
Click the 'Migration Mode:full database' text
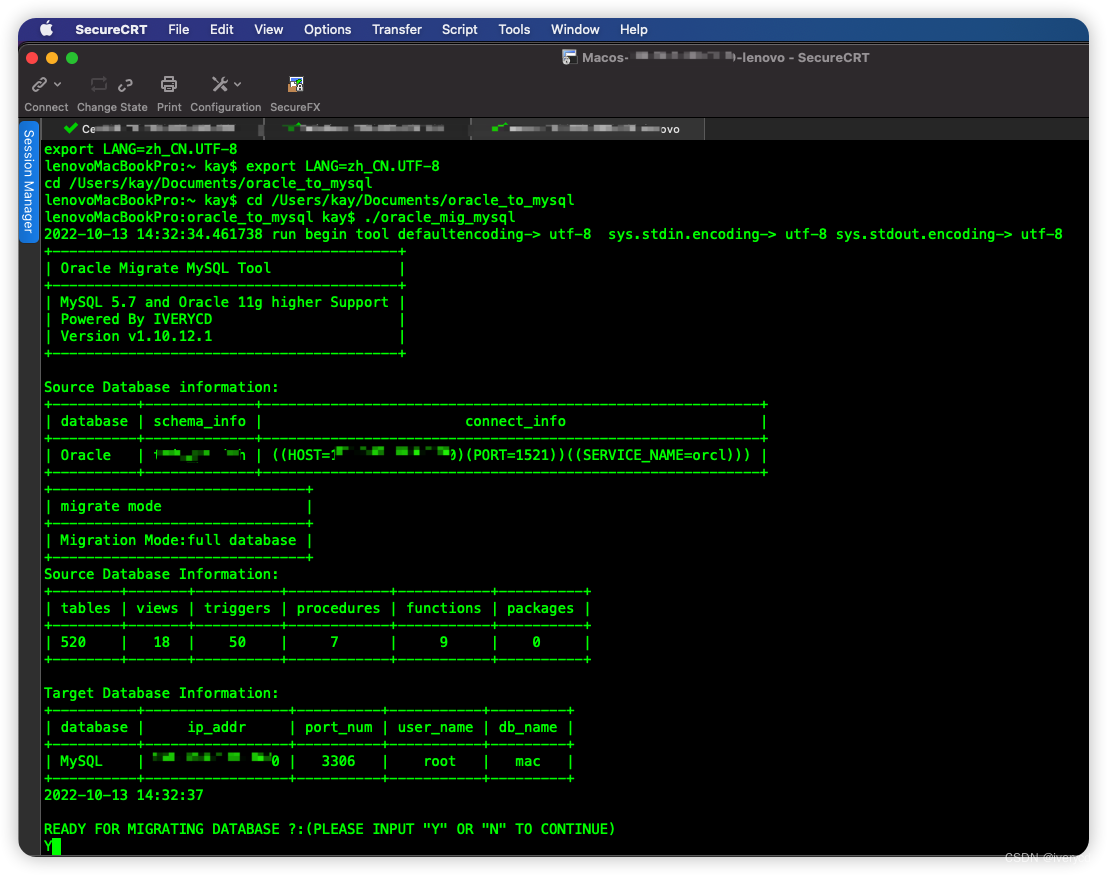pos(178,540)
